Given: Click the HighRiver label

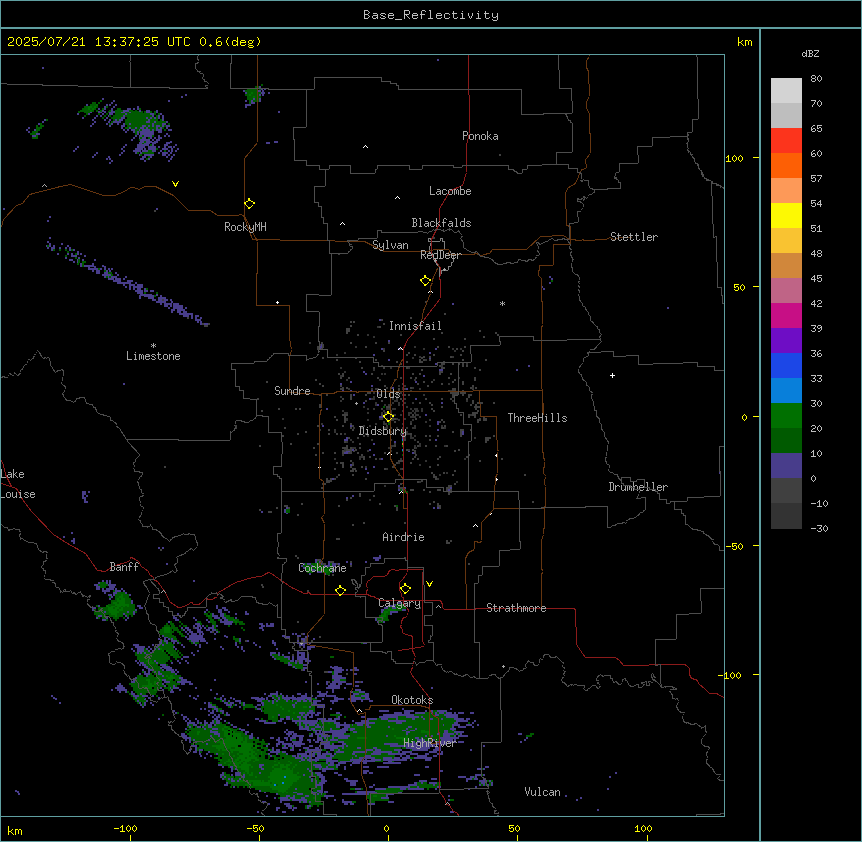Looking at the screenshot, I should (429, 743).
